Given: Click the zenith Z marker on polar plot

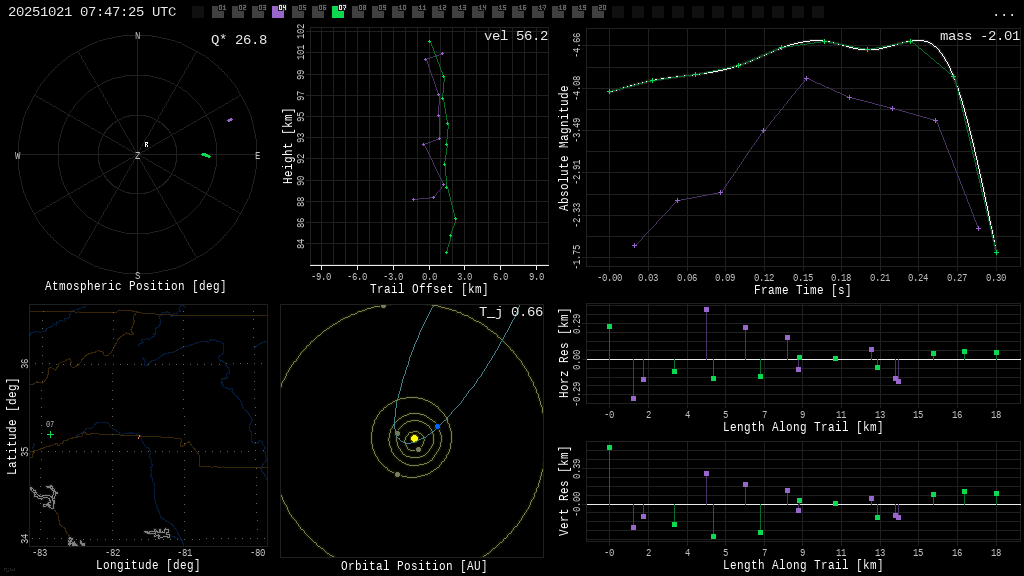Looking at the screenshot, I should 138,156.
